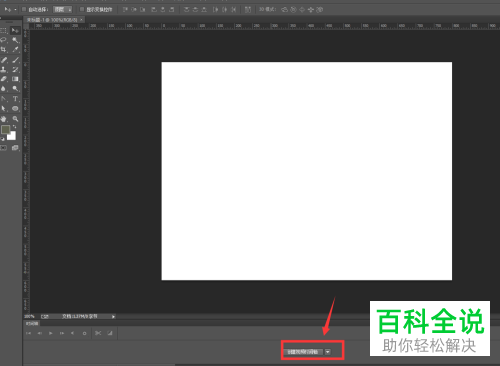Open dropdown beside Create Video Timeline
The image size is (500, 366).
click(328, 352)
